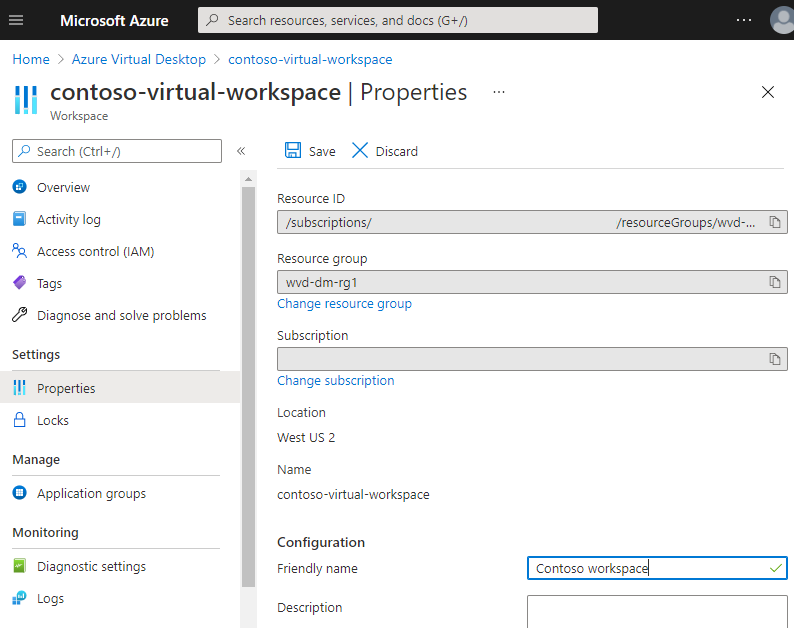The image size is (794, 628).
Task: Collapse the sidebar with the double chevron
Action: click(x=241, y=151)
